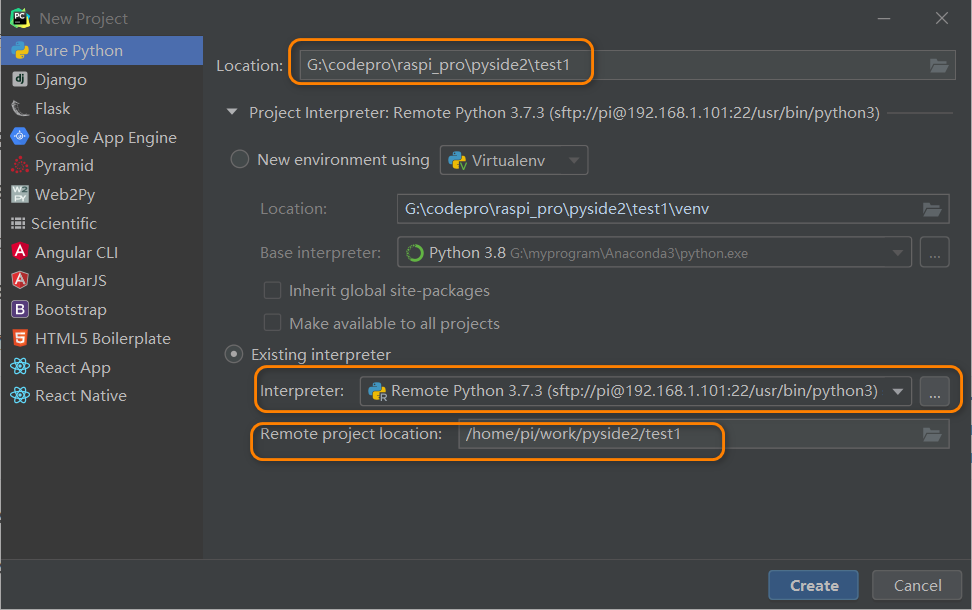Open the Remote Python 3.7.3 interpreter dropdown
The image size is (972, 610).
pos(898,391)
